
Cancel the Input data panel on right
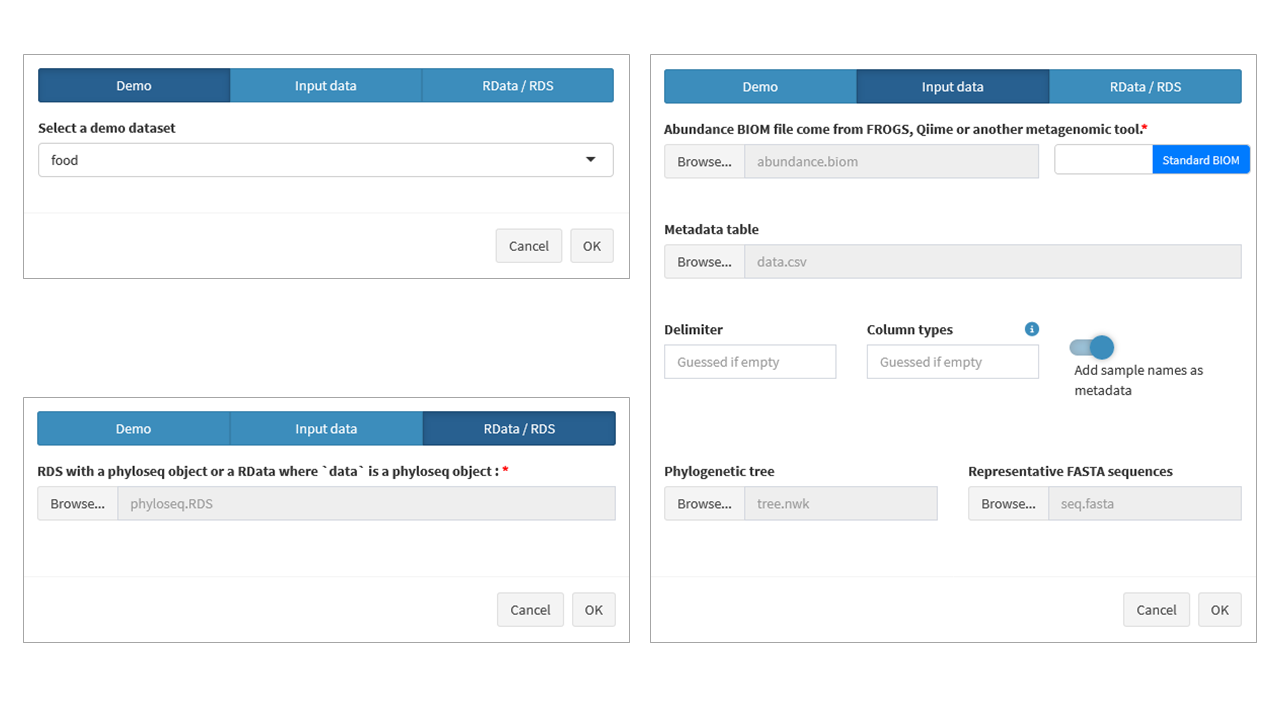[x=1156, y=610]
